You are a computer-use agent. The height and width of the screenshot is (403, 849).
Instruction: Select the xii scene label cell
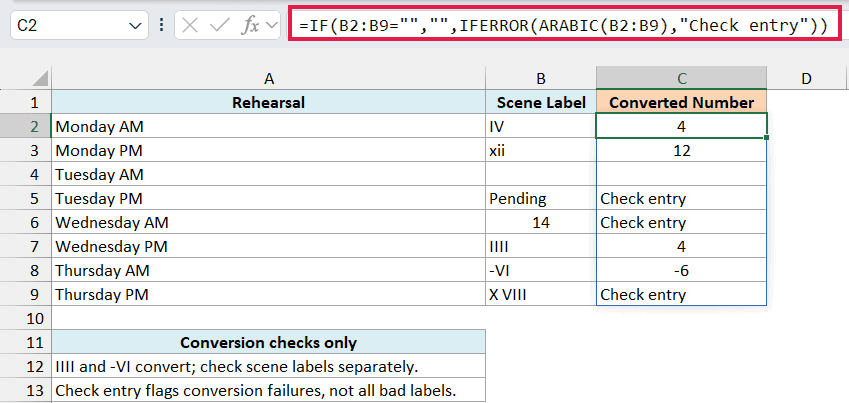point(541,150)
